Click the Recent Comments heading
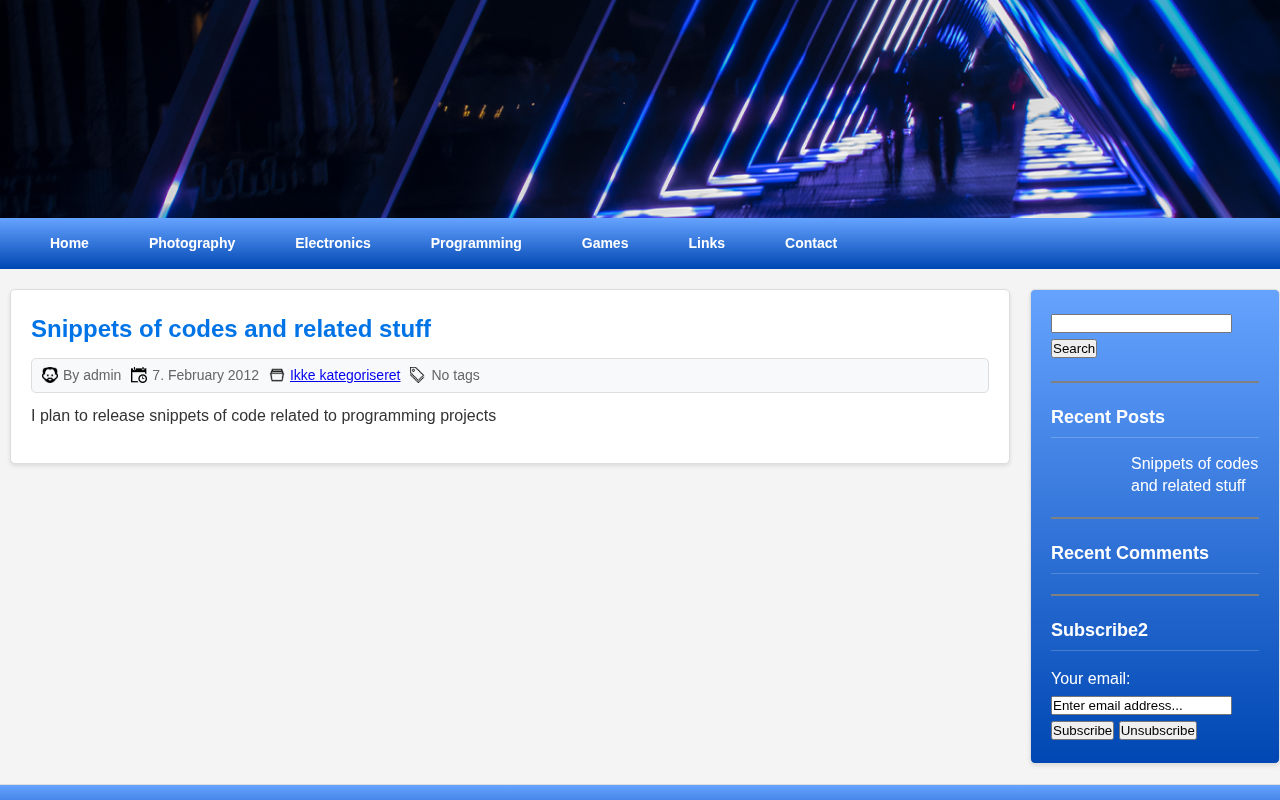This screenshot has width=1280, height=800. coord(1130,553)
